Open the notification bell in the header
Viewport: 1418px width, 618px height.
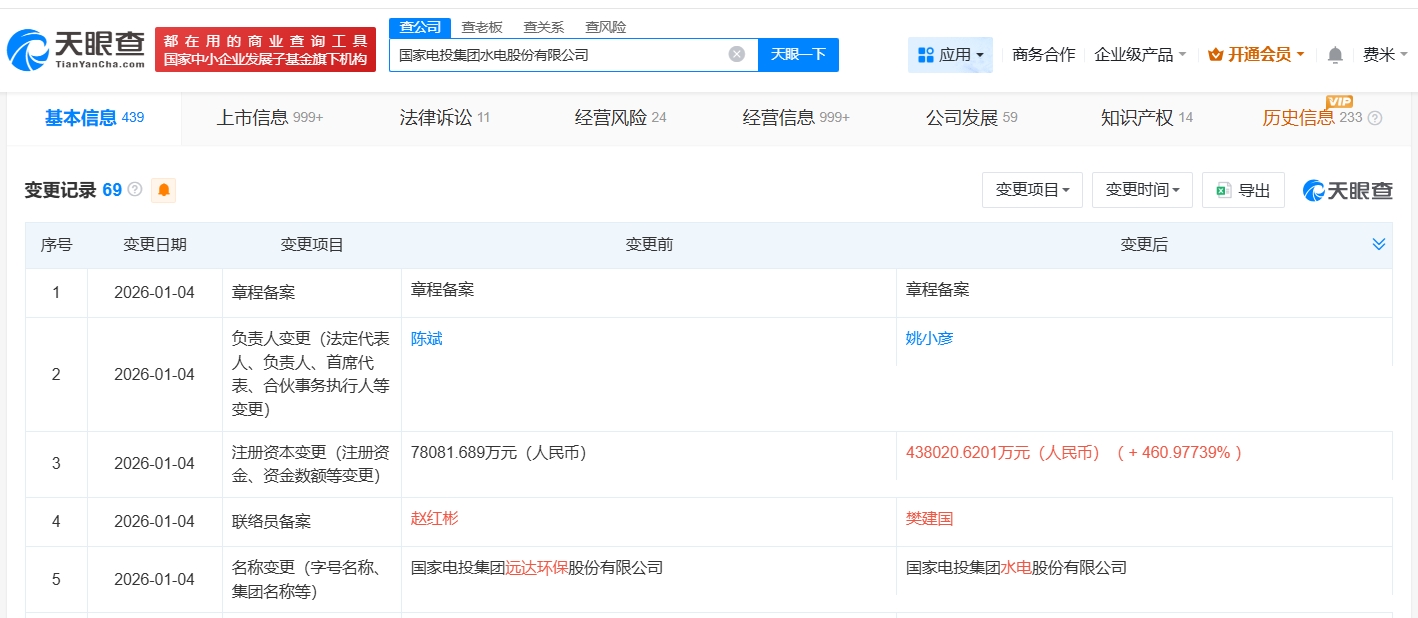point(1335,55)
